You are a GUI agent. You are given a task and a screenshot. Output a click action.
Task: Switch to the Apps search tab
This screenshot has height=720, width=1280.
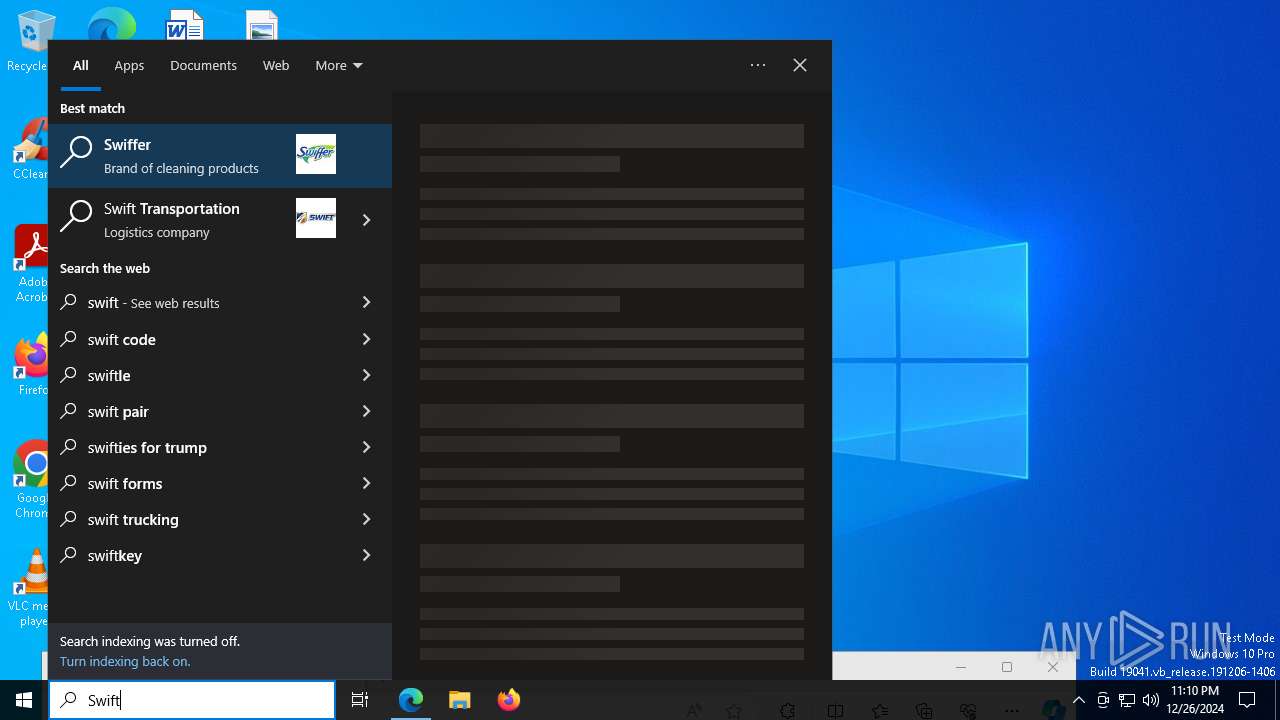coord(129,65)
